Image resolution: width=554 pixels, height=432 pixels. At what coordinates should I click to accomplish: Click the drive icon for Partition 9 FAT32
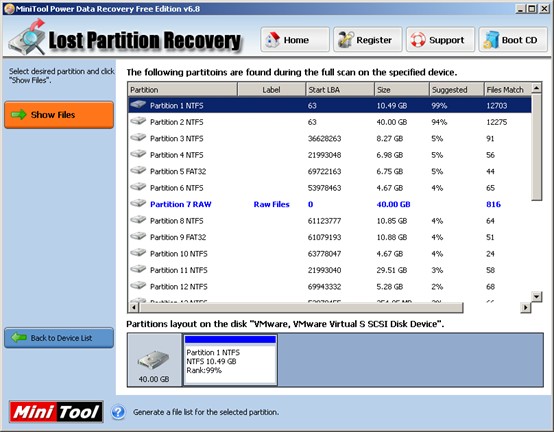(x=138, y=236)
